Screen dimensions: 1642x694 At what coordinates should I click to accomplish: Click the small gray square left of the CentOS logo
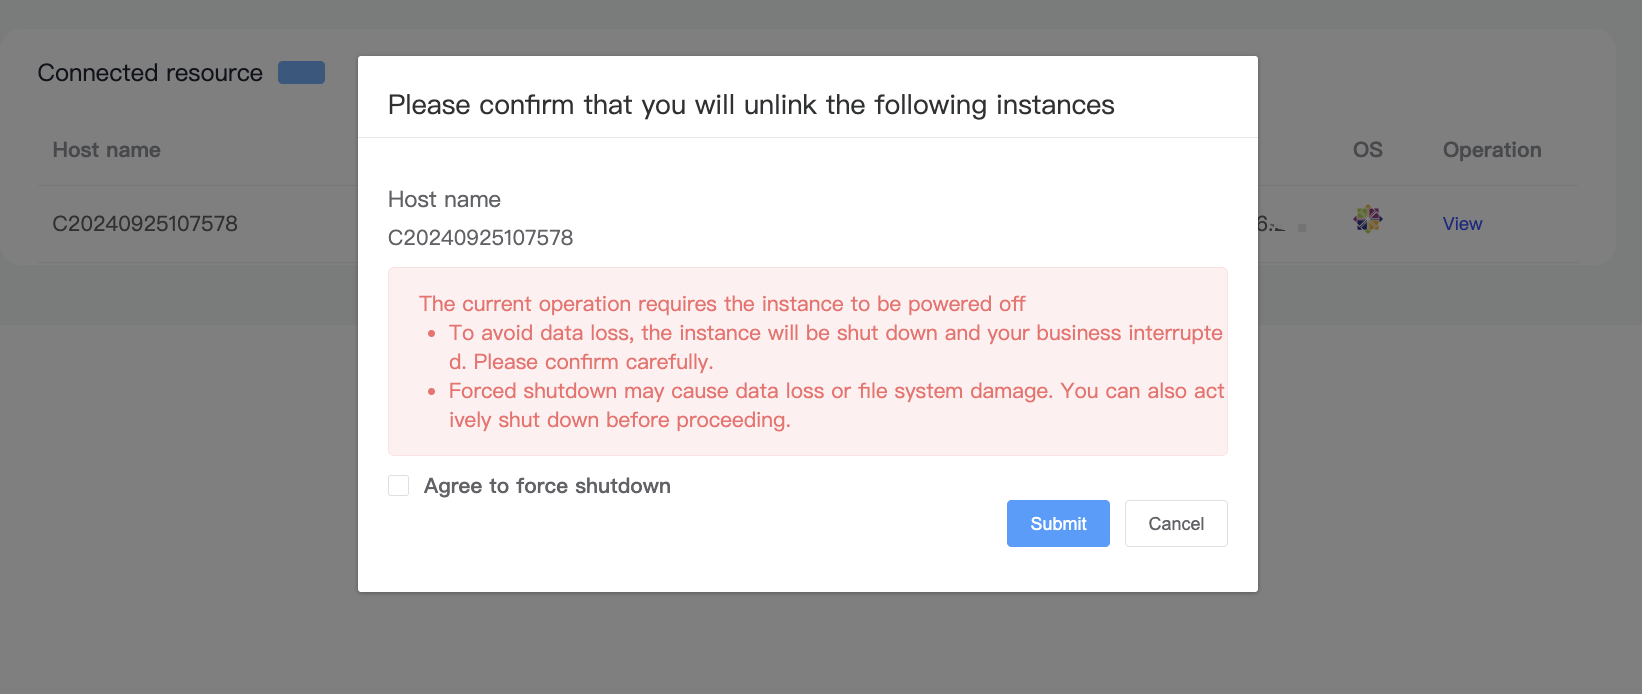coord(1302,228)
